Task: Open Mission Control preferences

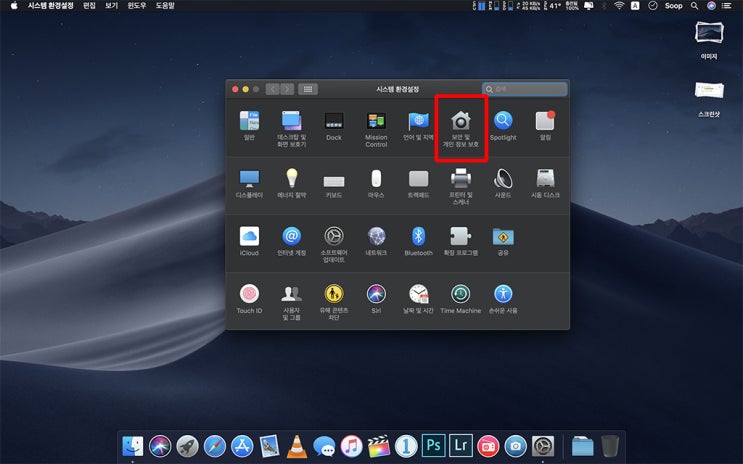Action: tap(376, 128)
